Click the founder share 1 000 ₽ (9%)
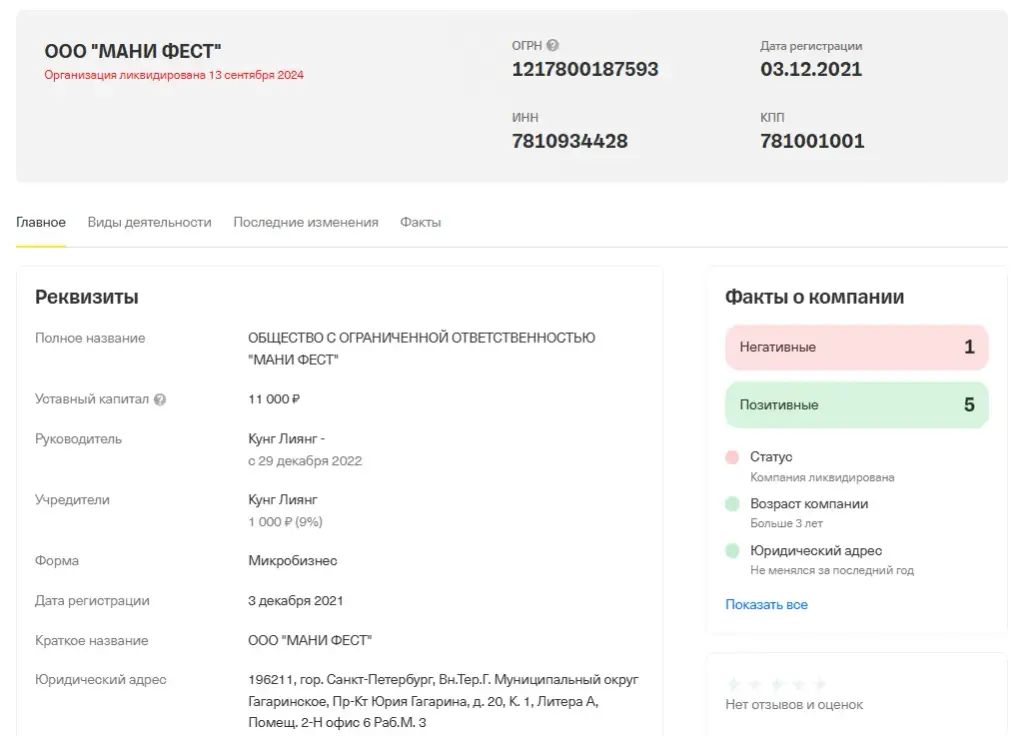 (285, 522)
